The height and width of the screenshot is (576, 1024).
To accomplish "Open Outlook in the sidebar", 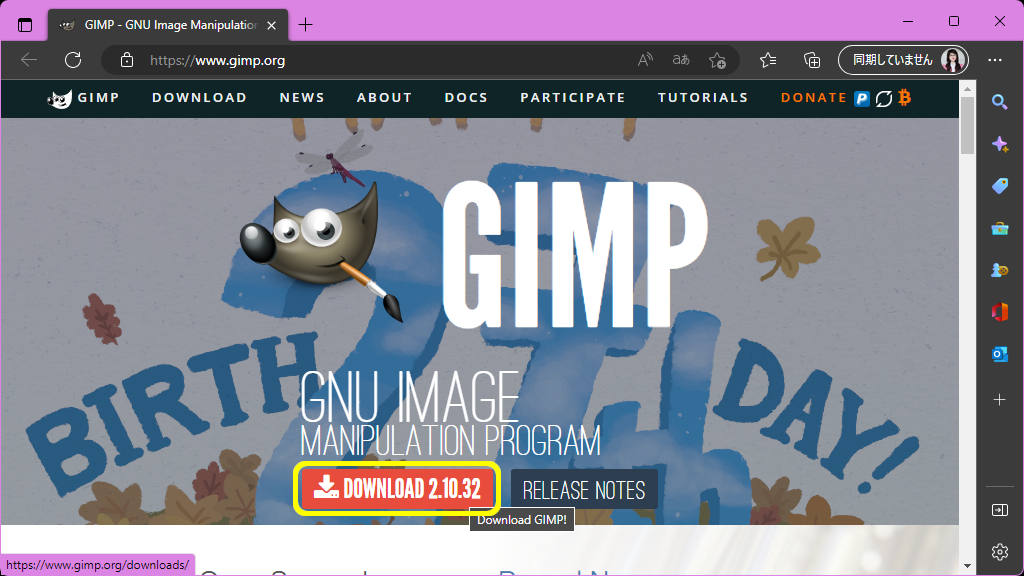I will (x=1000, y=354).
